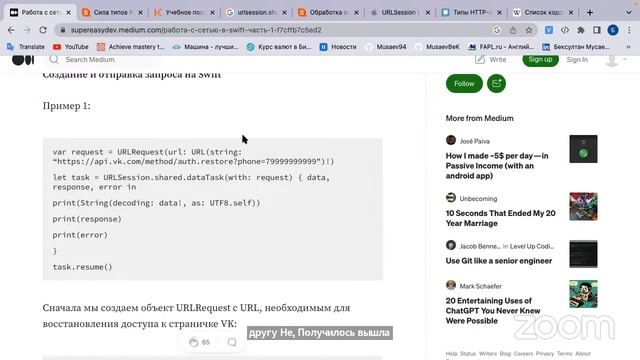Click the Privacy footer link
The height and width of the screenshot is (360, 640).
[x=544, y=353]
